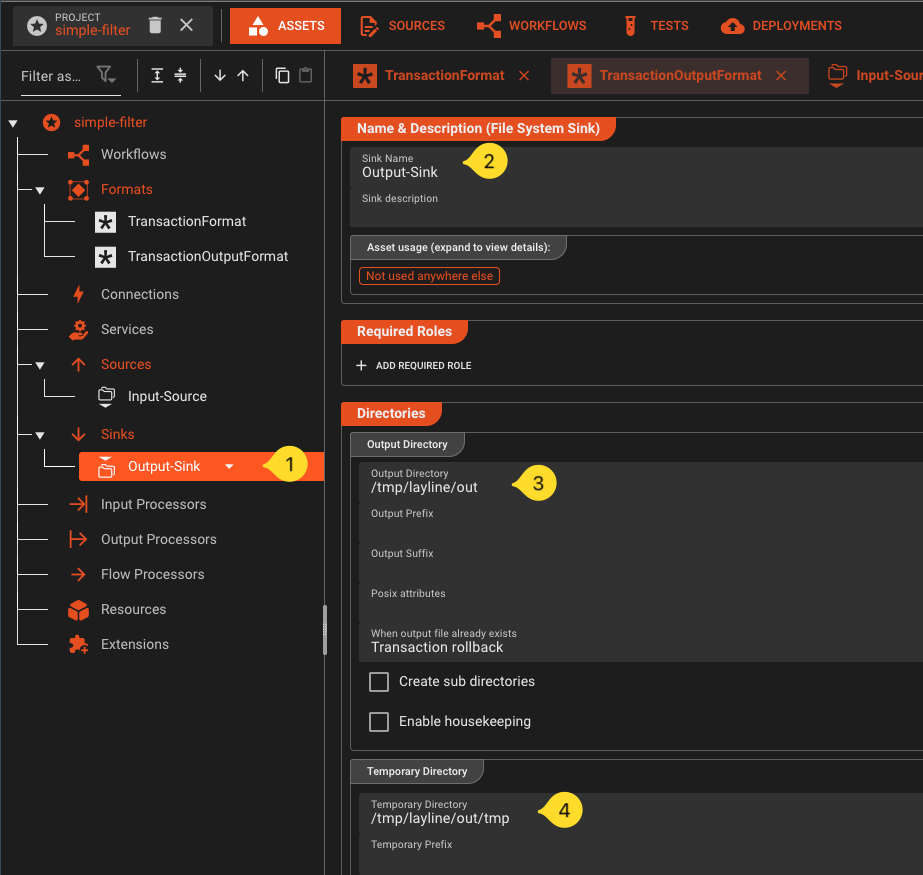The image size is (923, 875).
Task: Click the move up arrow icon
Action: 243,76
